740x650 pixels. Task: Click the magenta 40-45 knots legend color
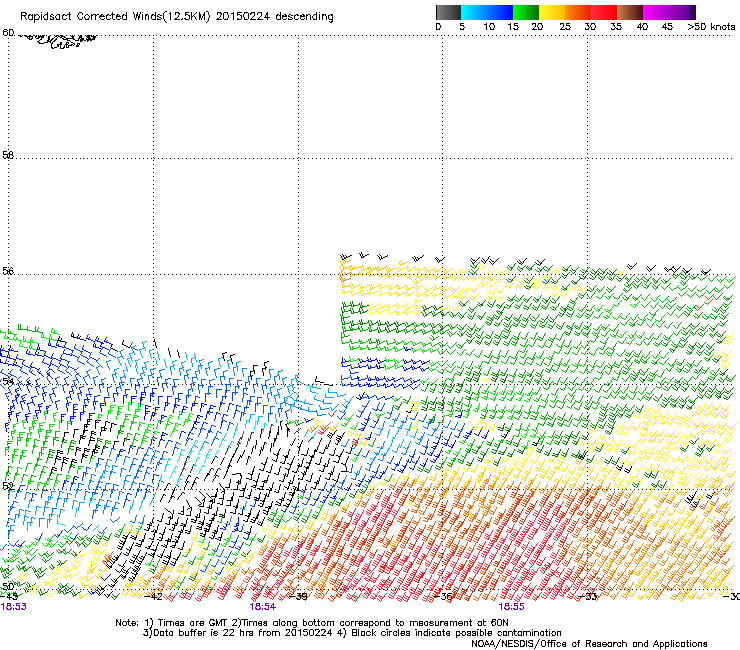tap(656, 12)
